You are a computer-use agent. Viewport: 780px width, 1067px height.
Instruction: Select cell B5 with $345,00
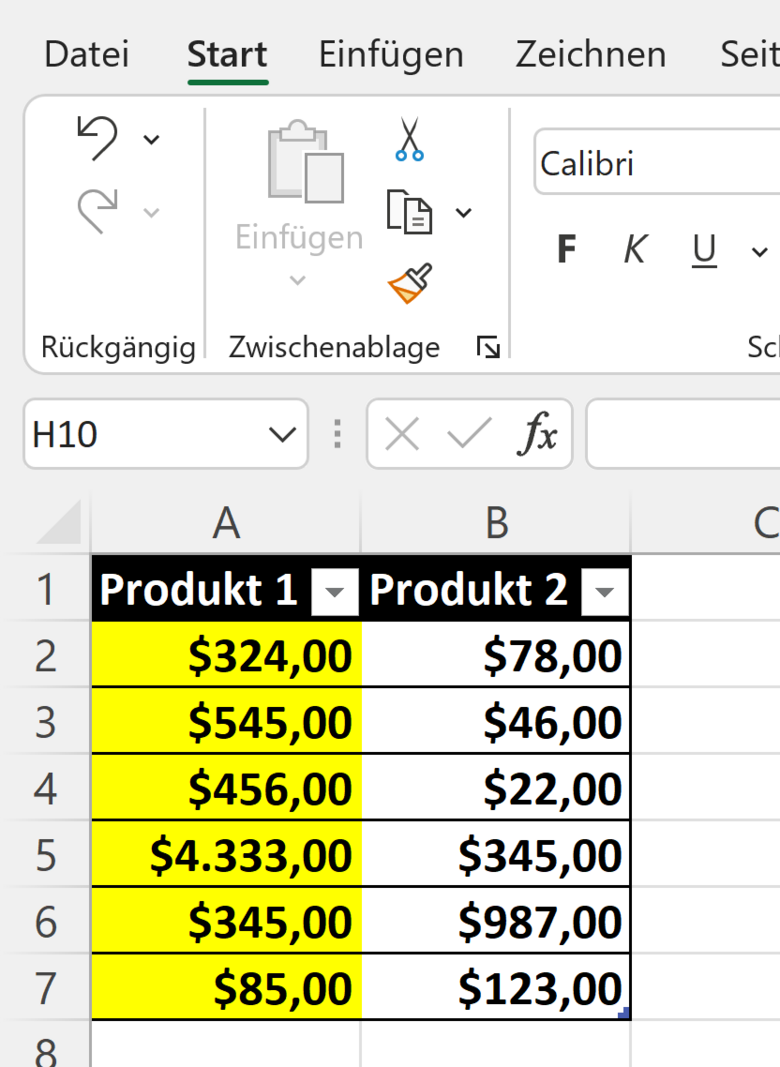click(x=496, y=855)
